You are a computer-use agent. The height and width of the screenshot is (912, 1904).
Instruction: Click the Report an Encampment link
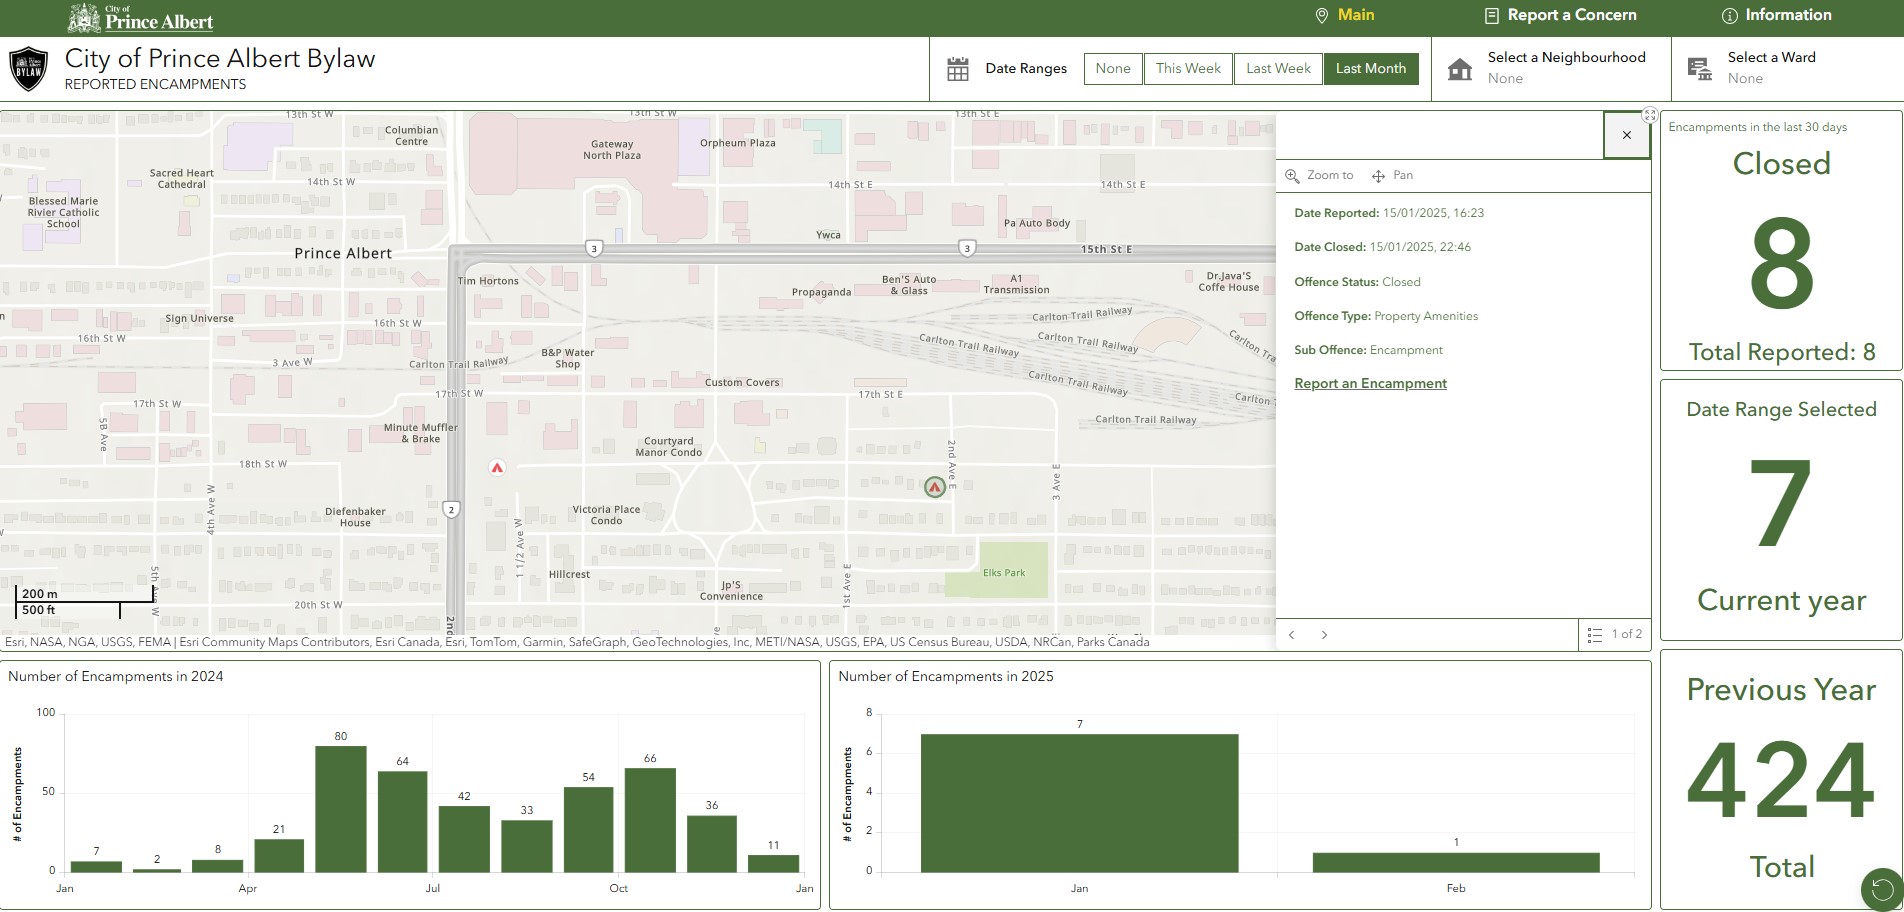click(x=1370, y=383)
